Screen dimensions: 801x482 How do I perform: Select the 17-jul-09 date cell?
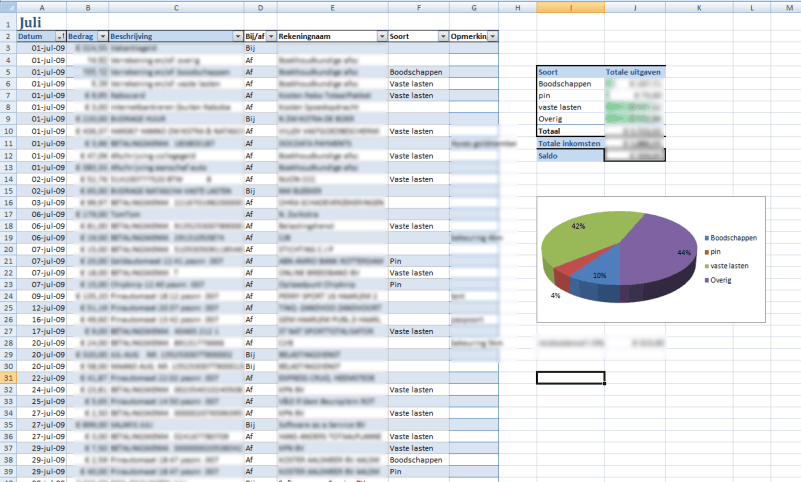(41, 331)
